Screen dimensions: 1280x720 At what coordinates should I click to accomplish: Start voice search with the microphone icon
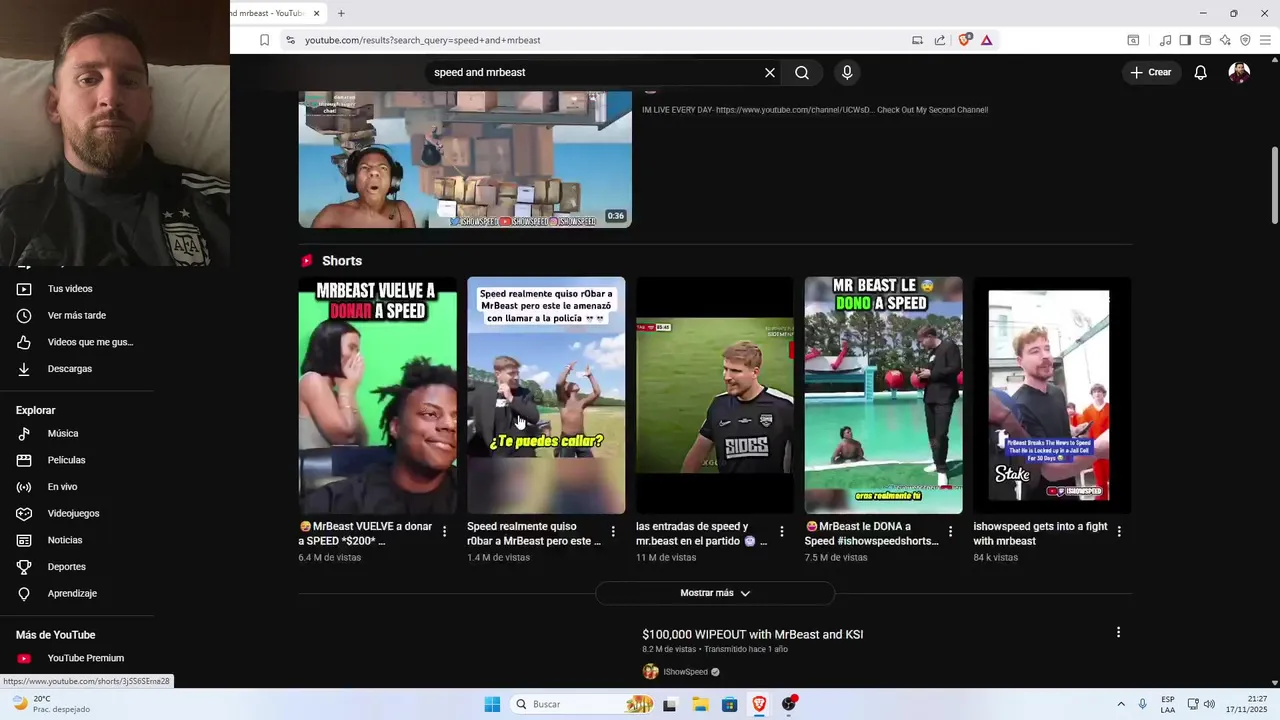(x=847, y=73)
